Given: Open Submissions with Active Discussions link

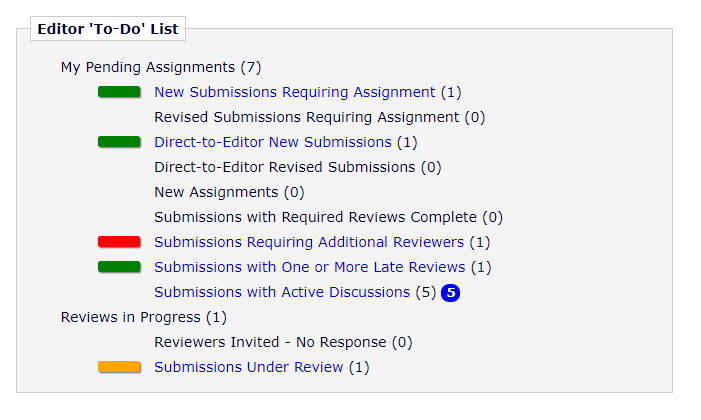Looking at the screenshot, I should point(281,292).
